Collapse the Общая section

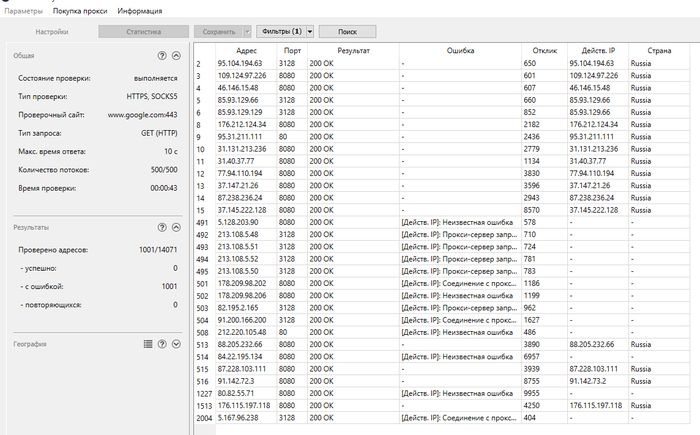click(x=176, y=56)
